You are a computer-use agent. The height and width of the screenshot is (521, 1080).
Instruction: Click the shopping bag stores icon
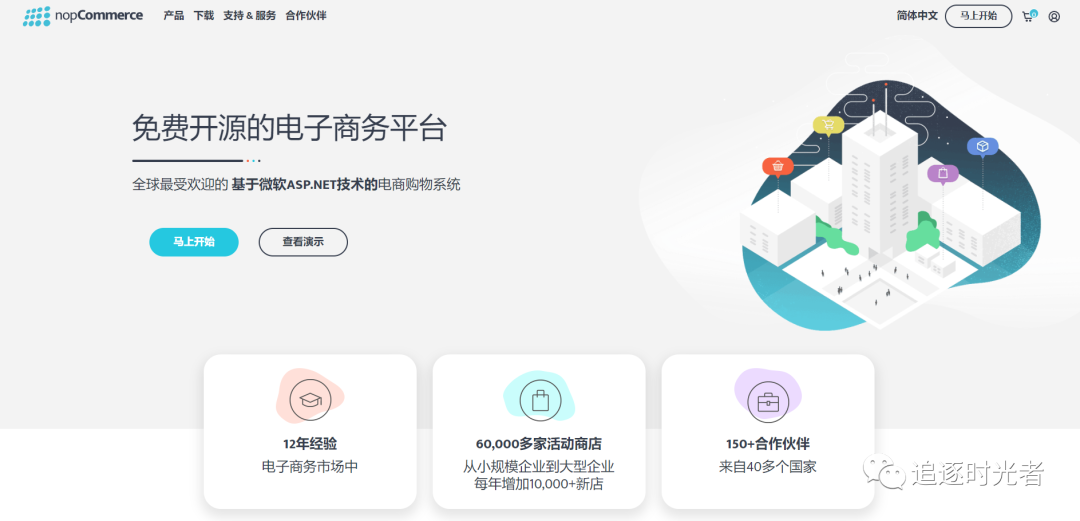click(x=540, y=400)
